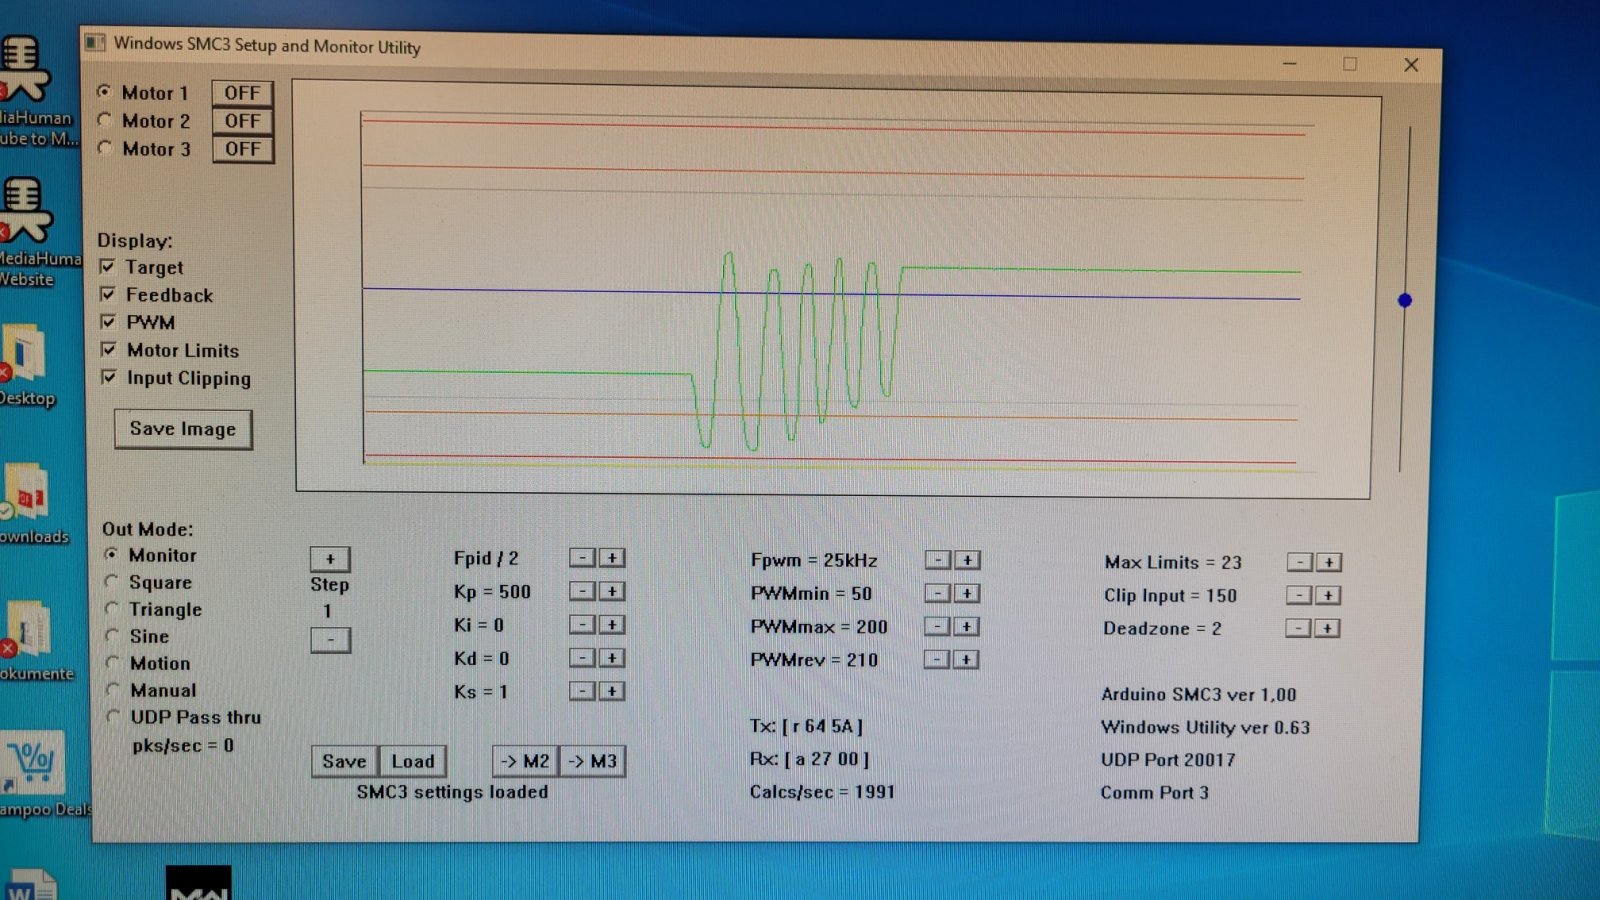The width and height of the screenshot is (1600, 900).
Task: Select the Motor 3 radio button
Action: (x=104, y=147)
